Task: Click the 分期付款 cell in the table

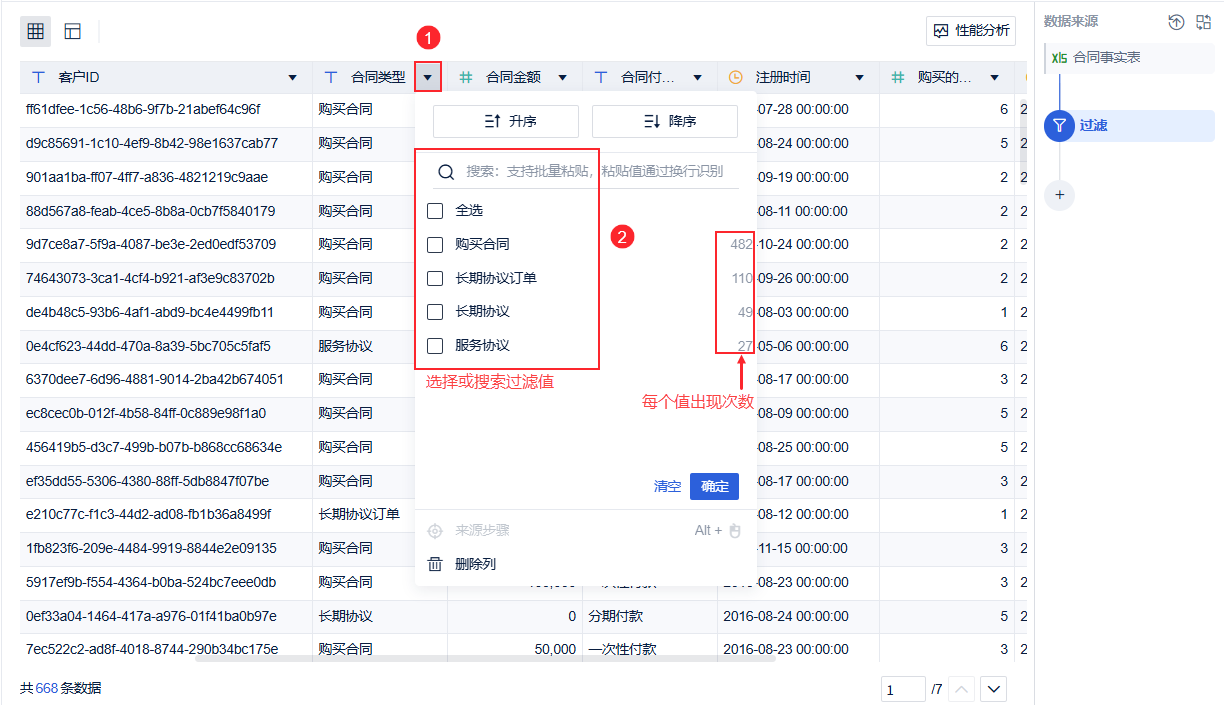Action: pyautogui.click(x=650, y=616)
